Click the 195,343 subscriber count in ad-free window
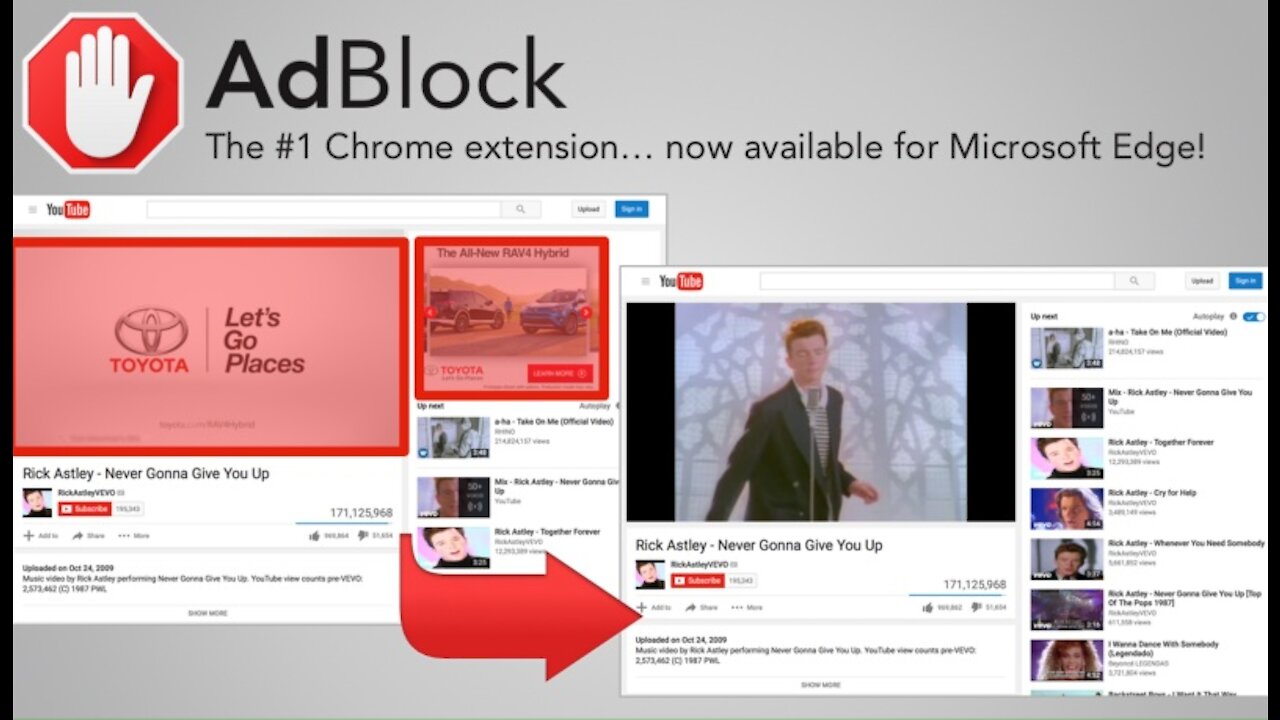Screen dimensions: 1280x720 (x=741, y=580)
